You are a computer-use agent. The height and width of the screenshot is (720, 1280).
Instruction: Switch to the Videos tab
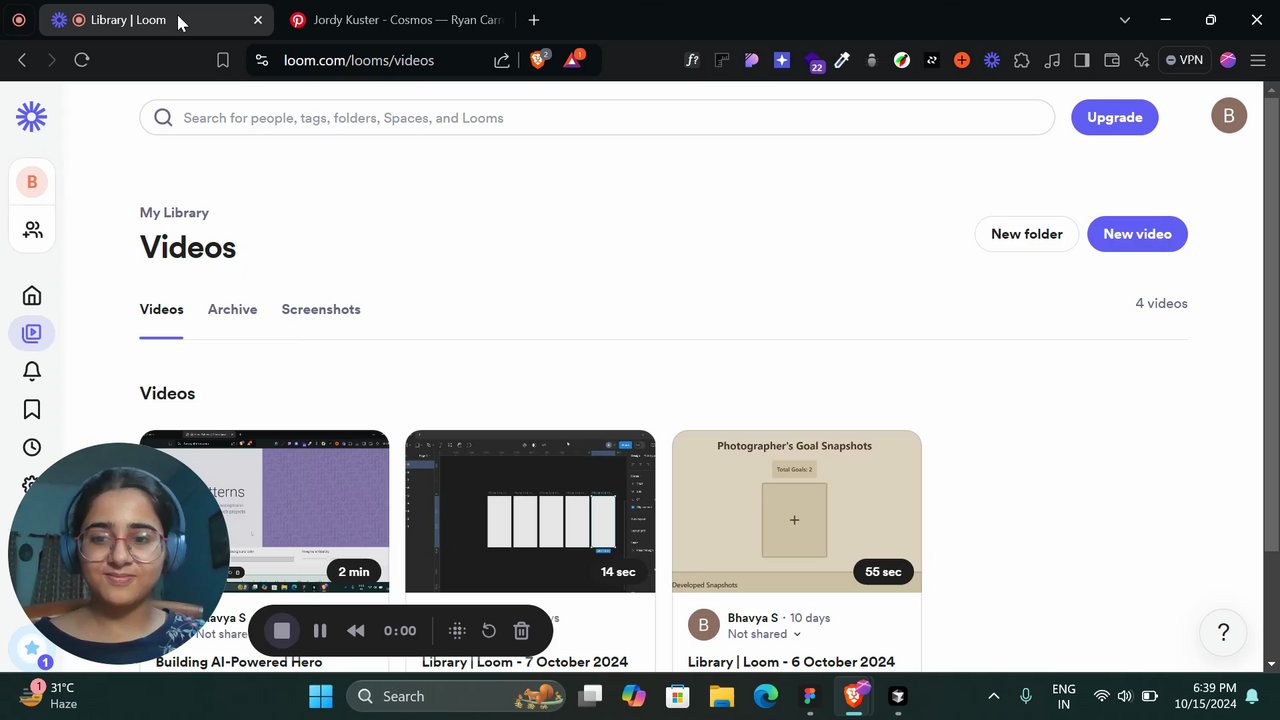coord(161,309)
